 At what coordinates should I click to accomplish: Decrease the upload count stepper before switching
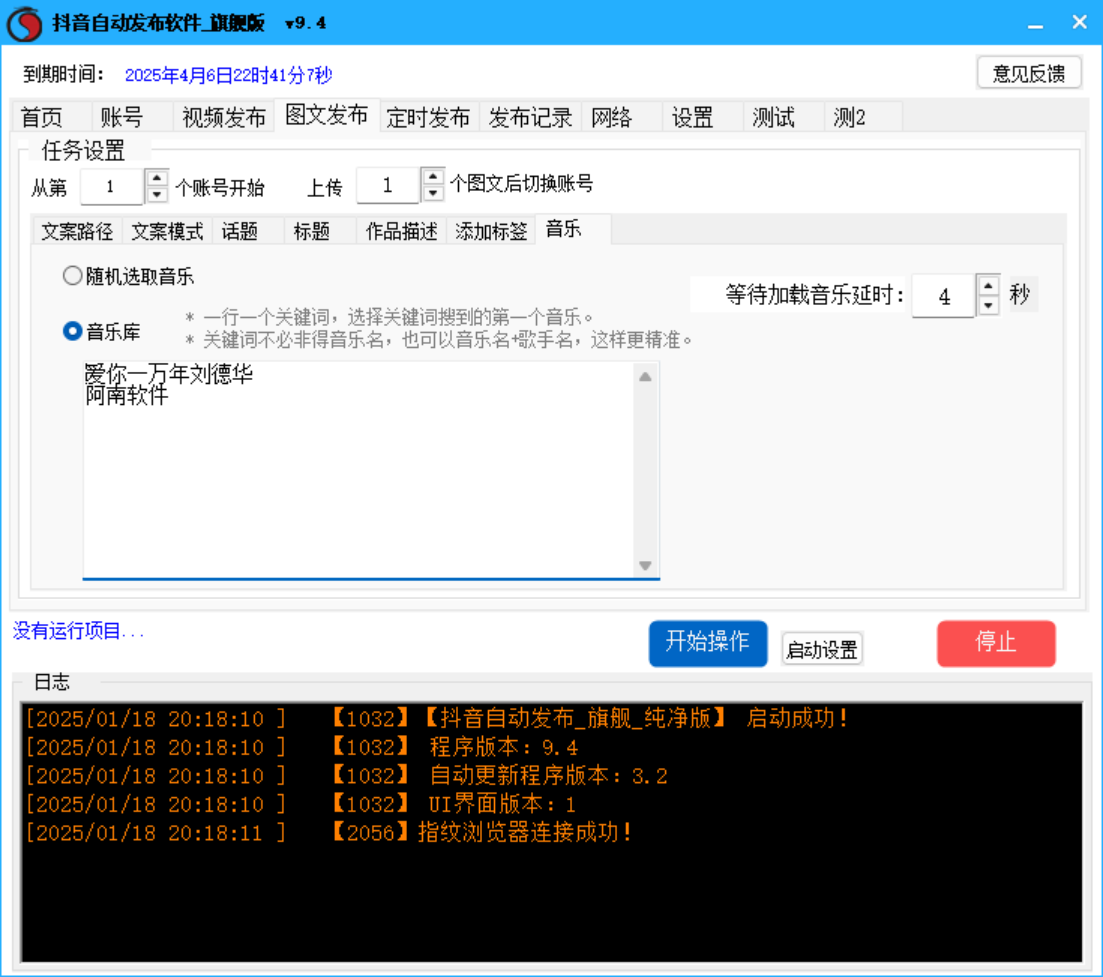[x=433, y=193]
